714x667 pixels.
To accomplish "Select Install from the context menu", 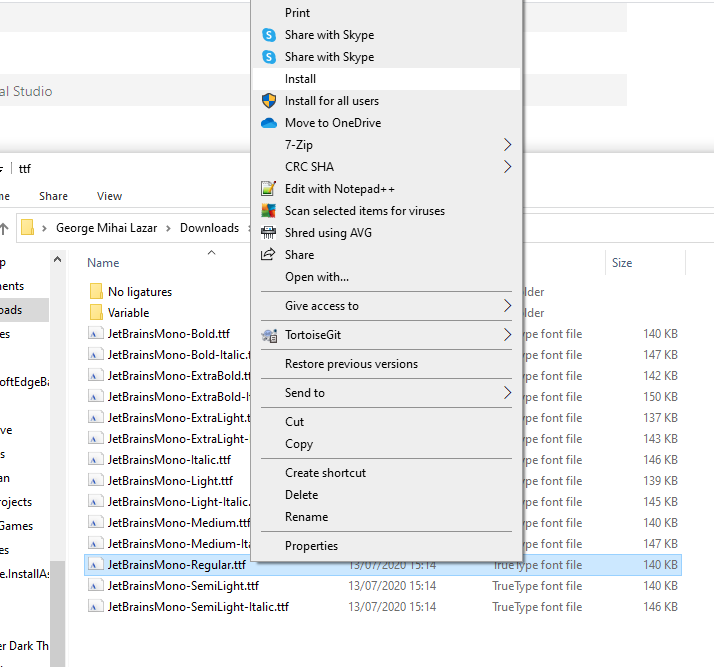I will [386, 79].
